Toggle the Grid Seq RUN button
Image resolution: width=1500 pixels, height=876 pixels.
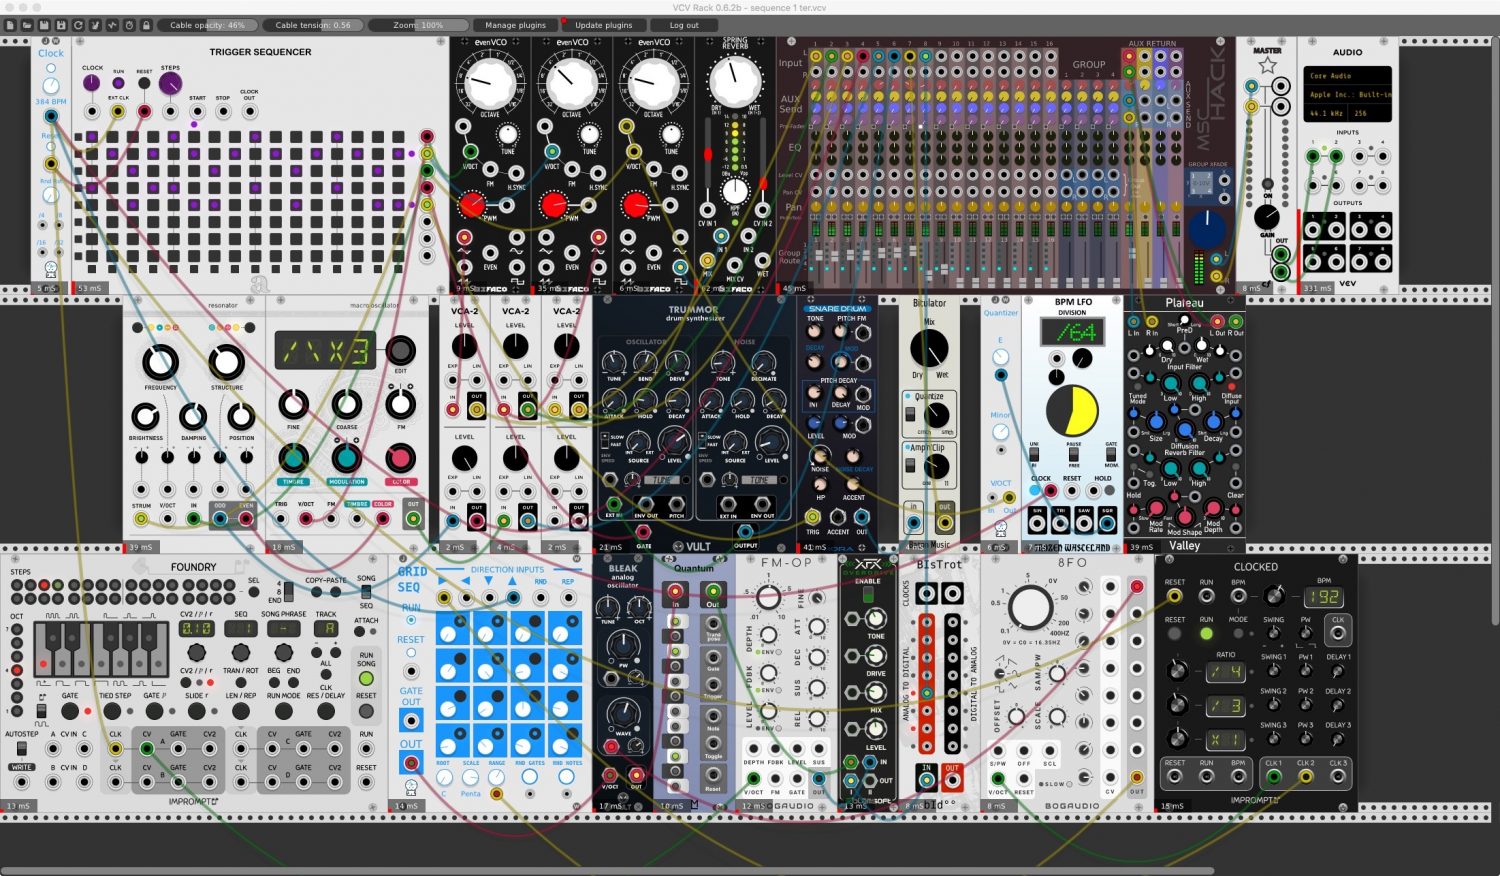coord(411,620)
